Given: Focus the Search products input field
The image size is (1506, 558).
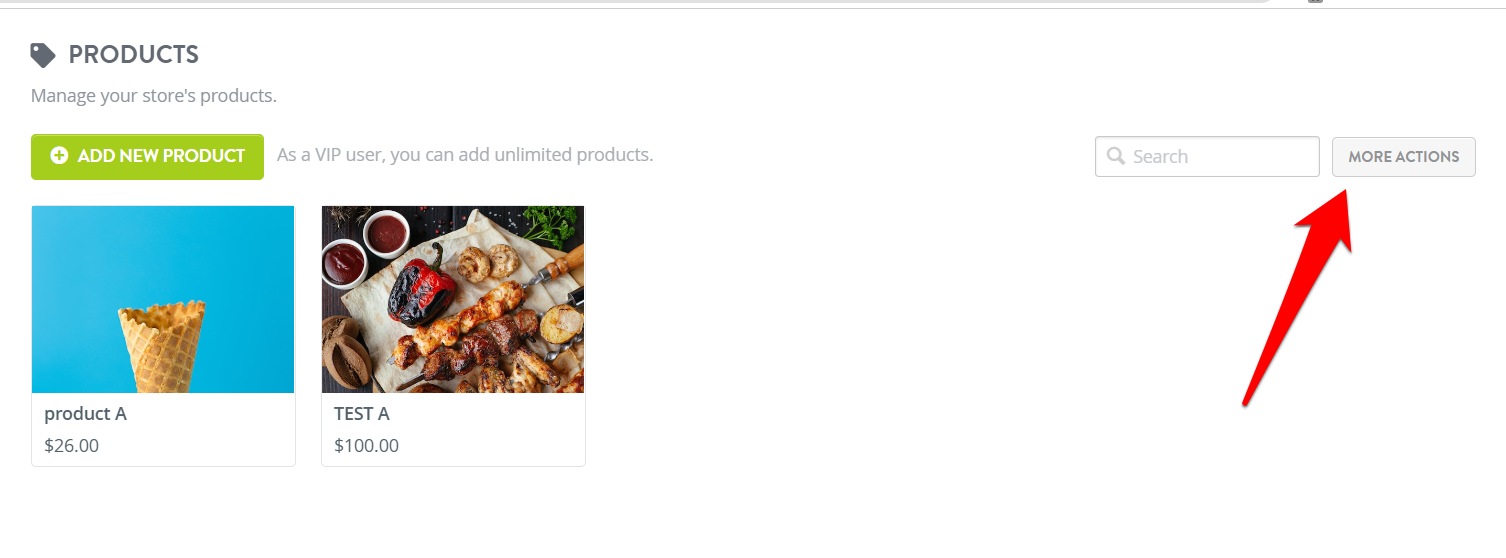Looking at the screenshot, I should pos(1207,157).
